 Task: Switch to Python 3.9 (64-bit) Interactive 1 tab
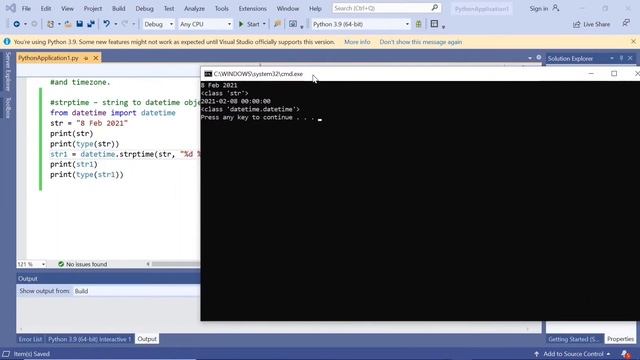point(89,339)
